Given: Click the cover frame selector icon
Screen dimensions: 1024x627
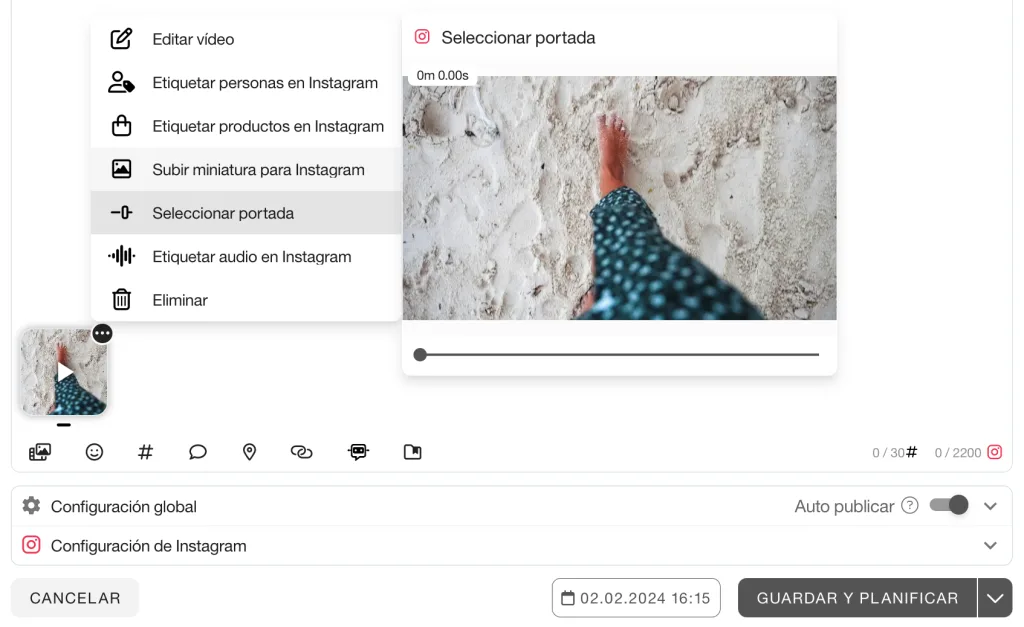Looking at the screenshot, I should click(121, 213).
